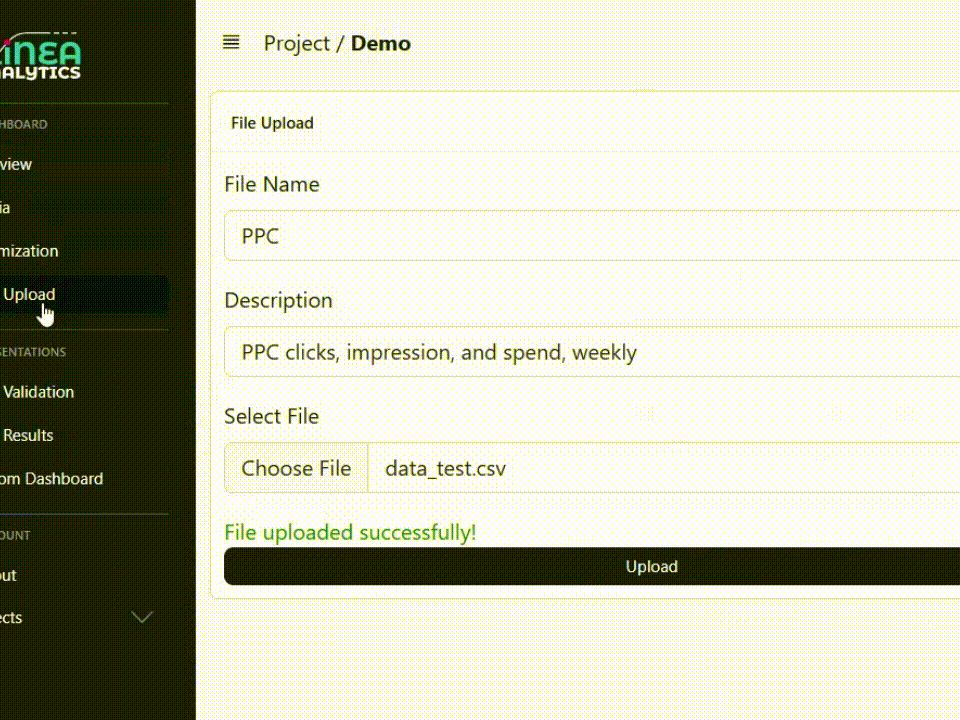Focus the Description text field

click(590, 352)
